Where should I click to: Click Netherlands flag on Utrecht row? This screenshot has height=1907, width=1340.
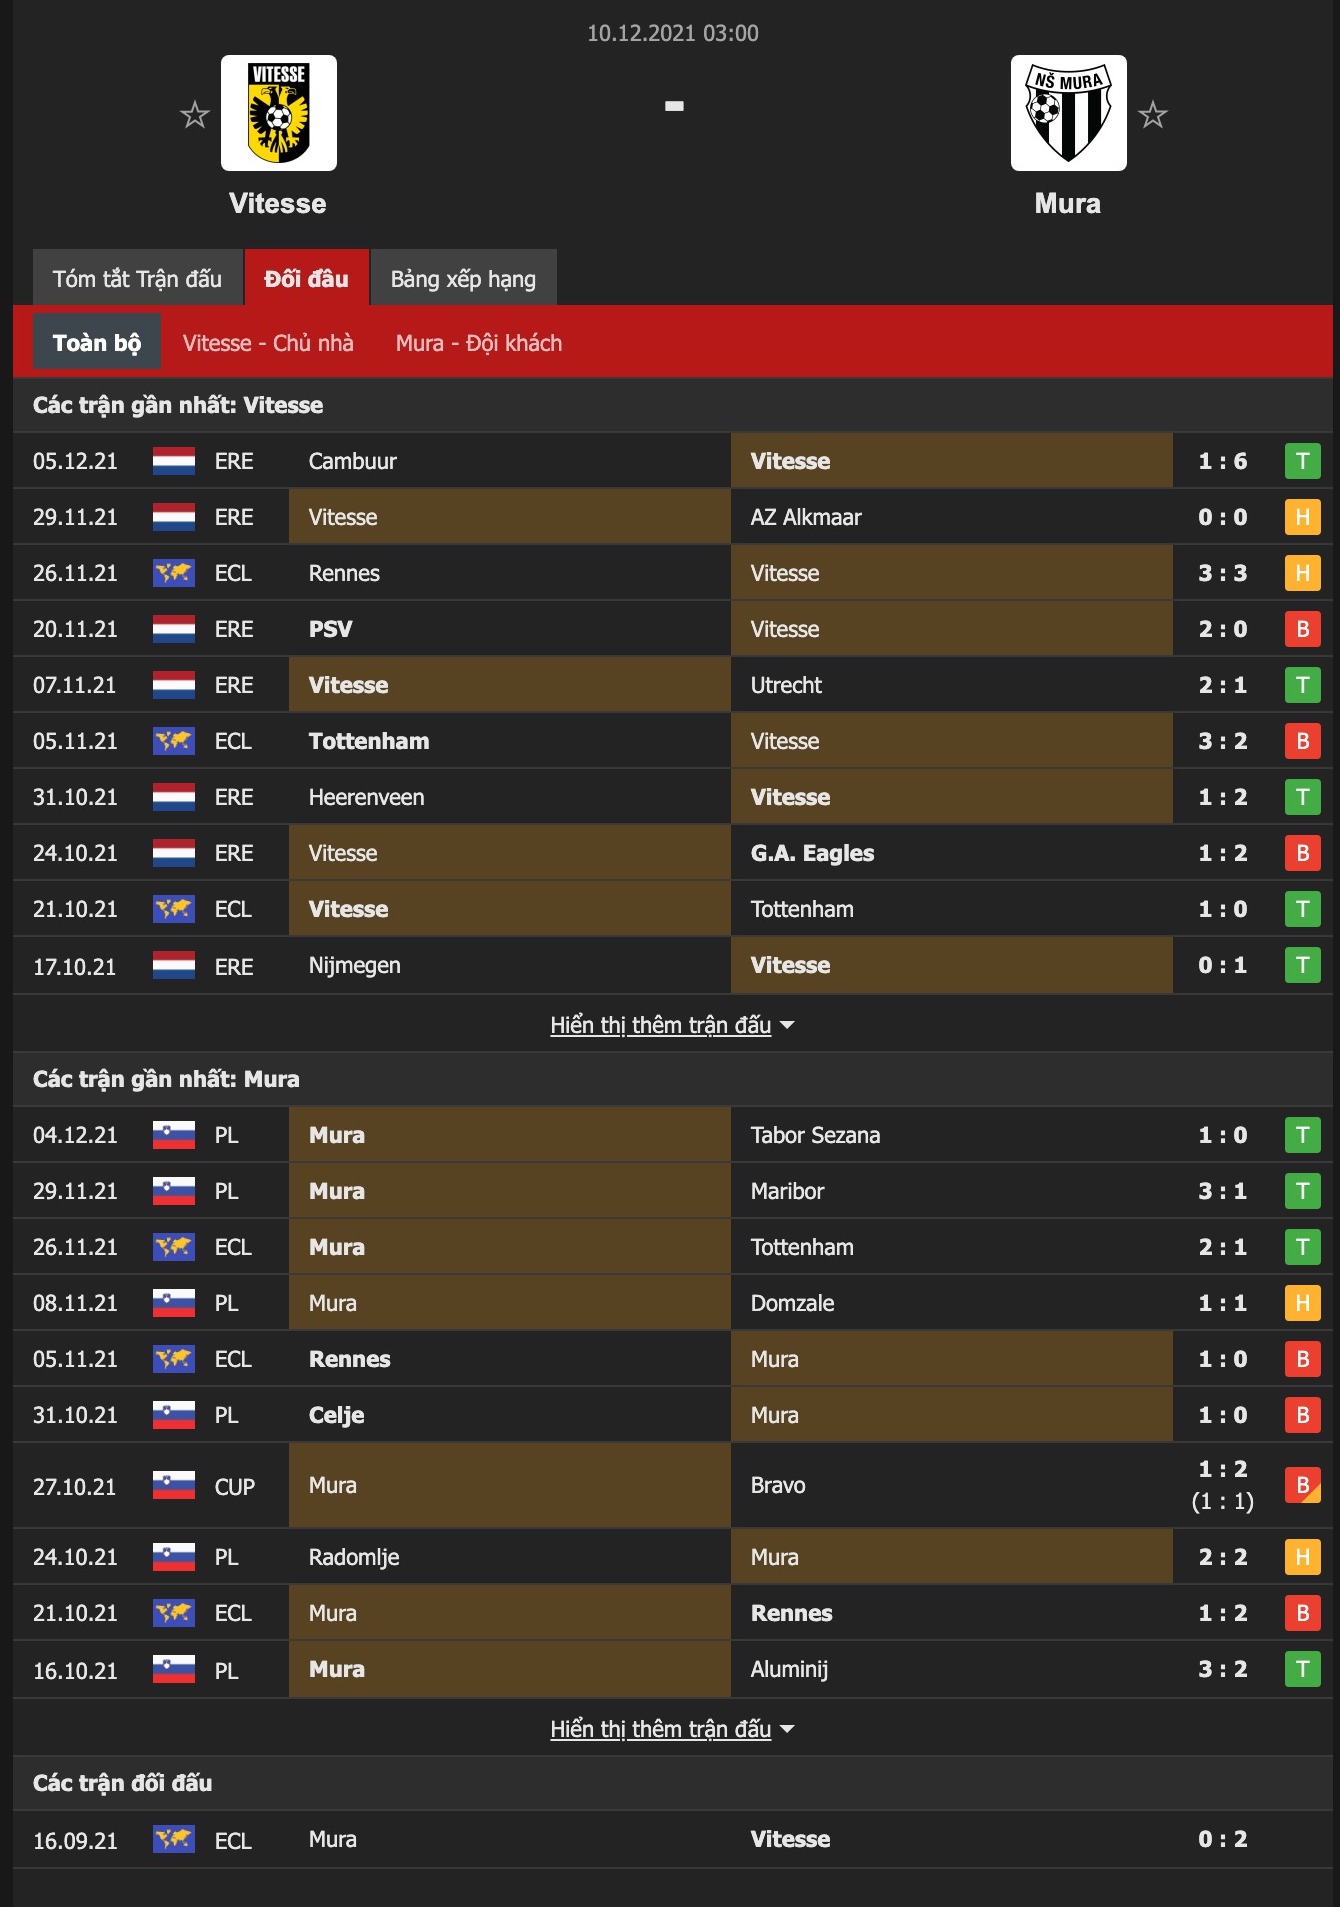(174, 685)
